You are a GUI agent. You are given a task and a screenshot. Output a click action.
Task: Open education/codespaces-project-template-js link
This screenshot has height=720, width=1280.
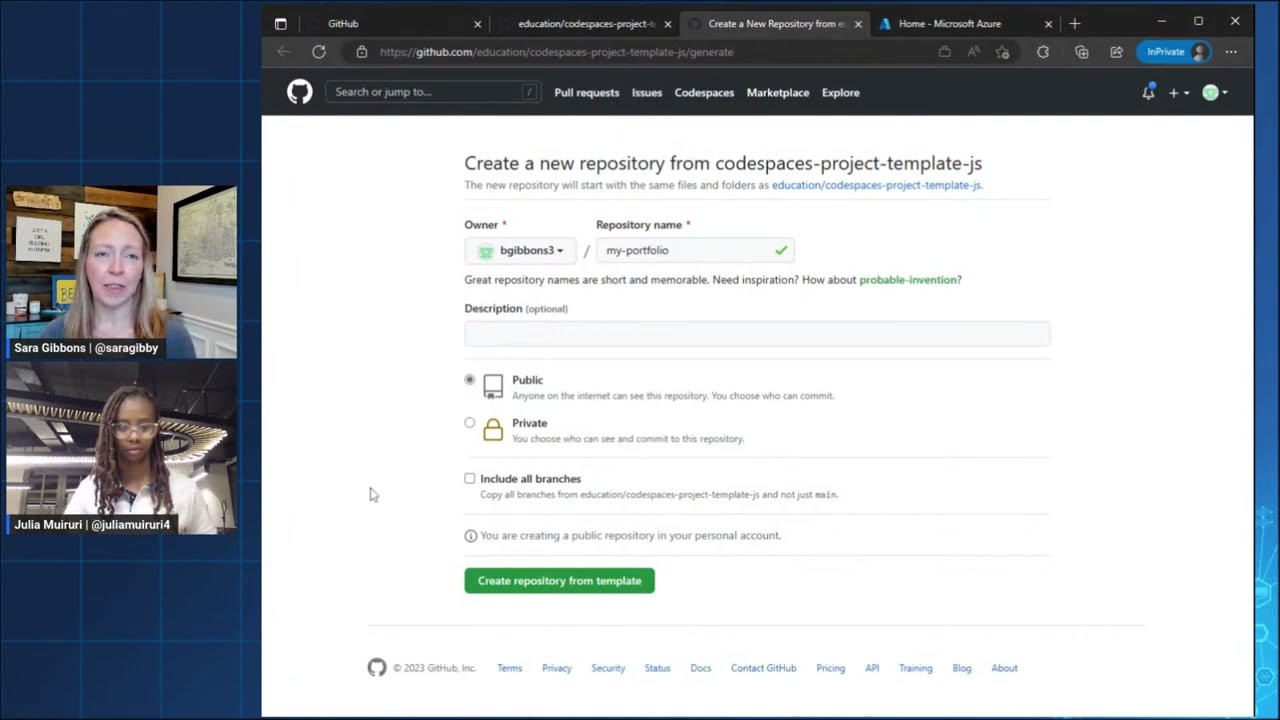click(x=876, y=185)
